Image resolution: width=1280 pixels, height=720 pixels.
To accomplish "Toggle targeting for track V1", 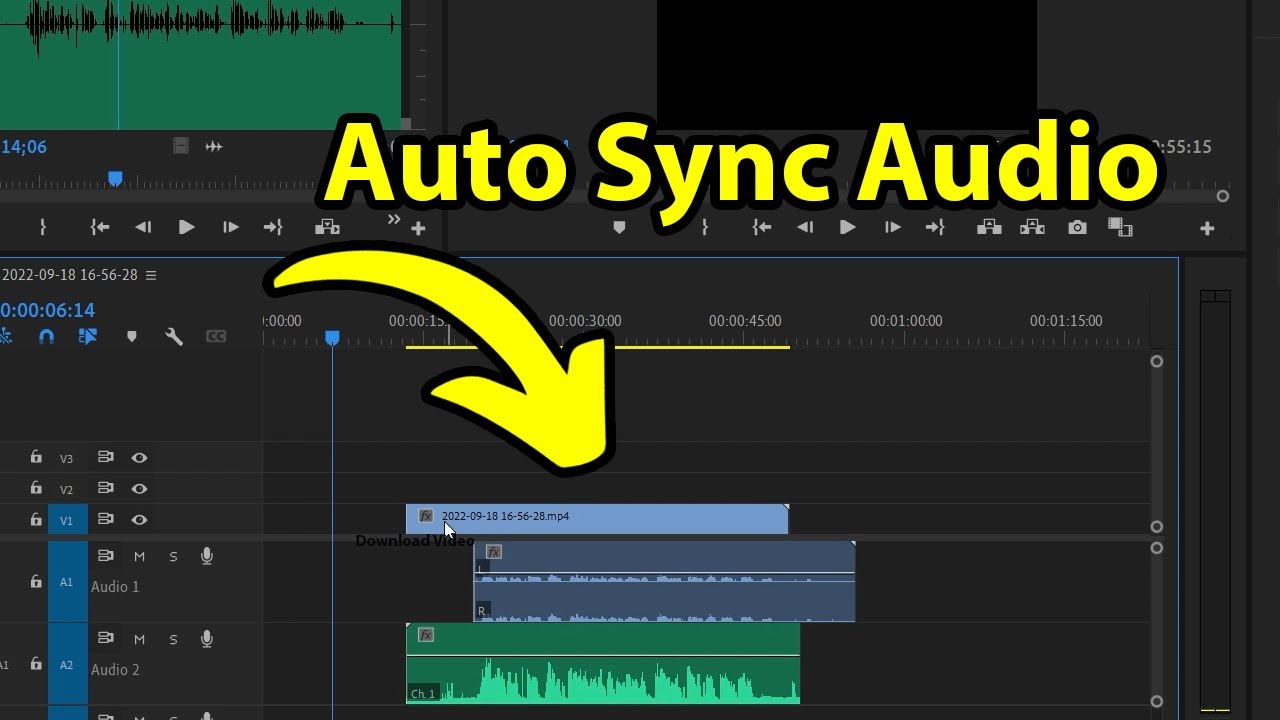I will tap(67, 520).
